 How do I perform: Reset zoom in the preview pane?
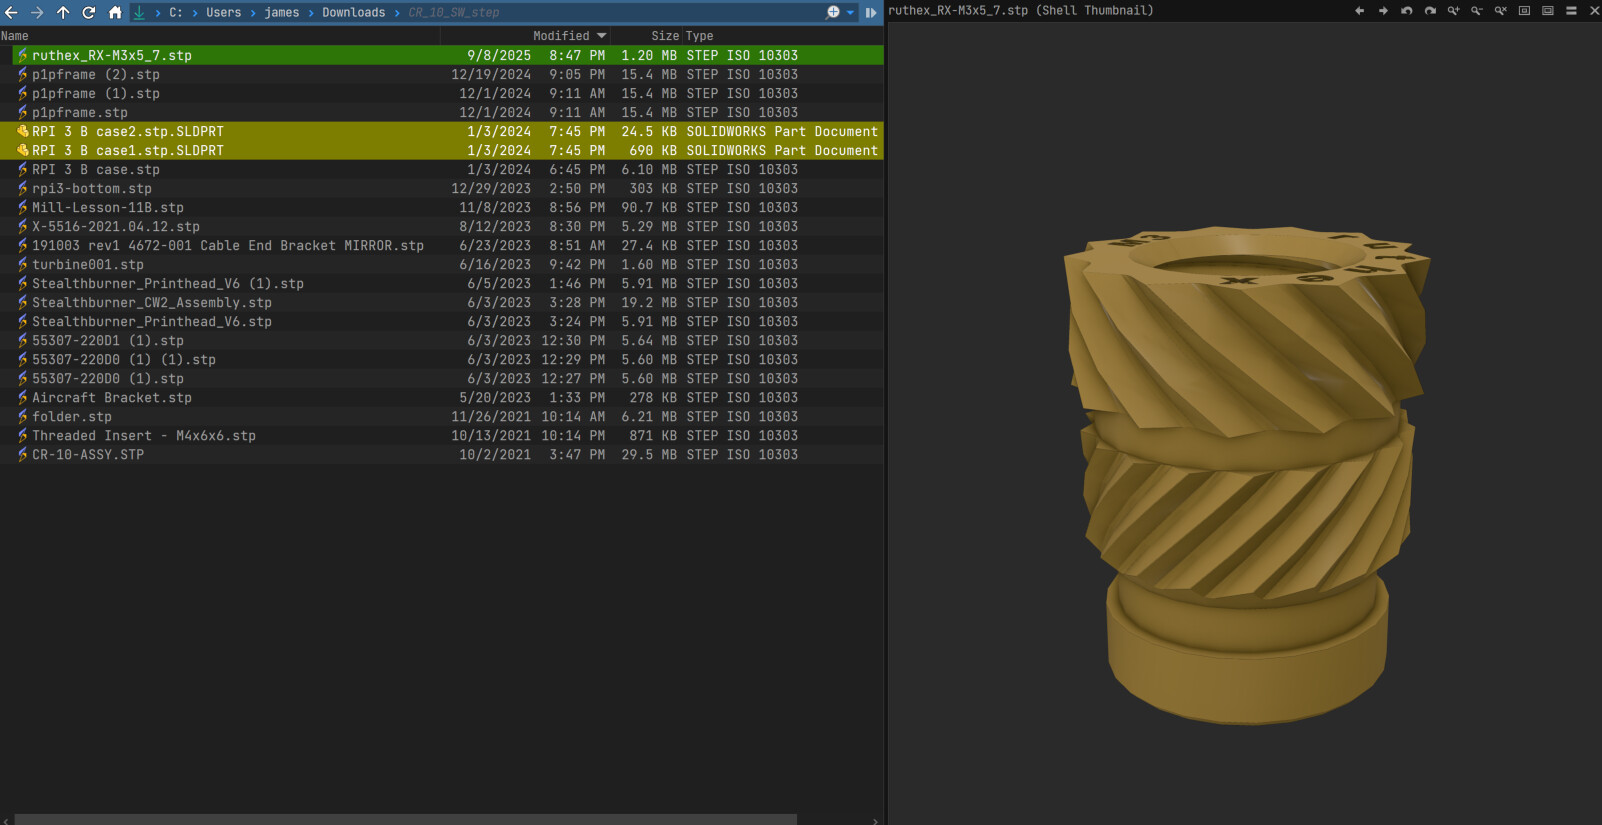click(x=1501, y=11)
